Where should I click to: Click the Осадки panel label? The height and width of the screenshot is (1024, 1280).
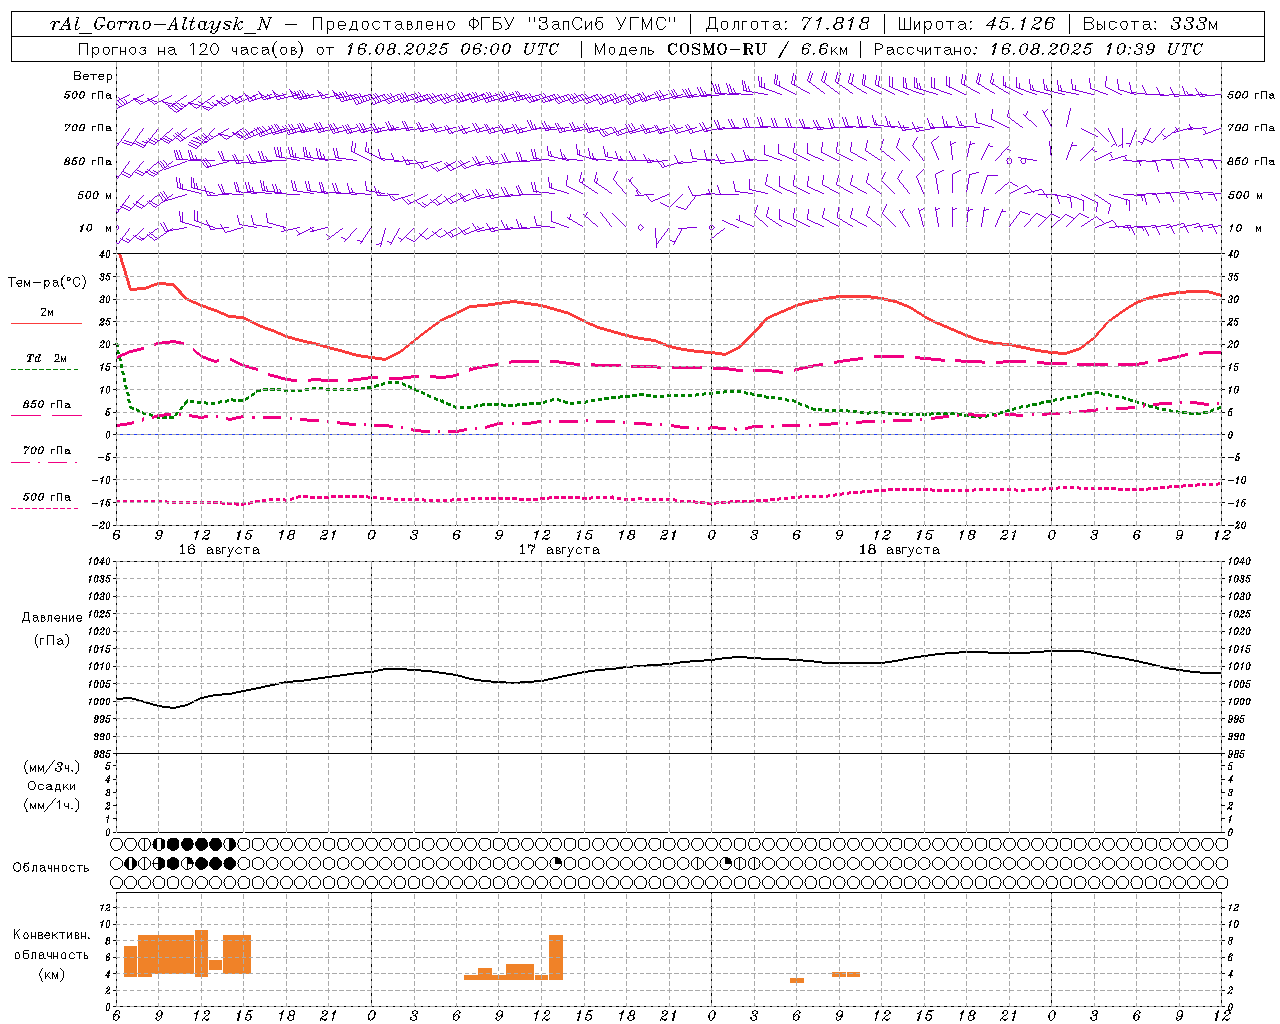52,786
